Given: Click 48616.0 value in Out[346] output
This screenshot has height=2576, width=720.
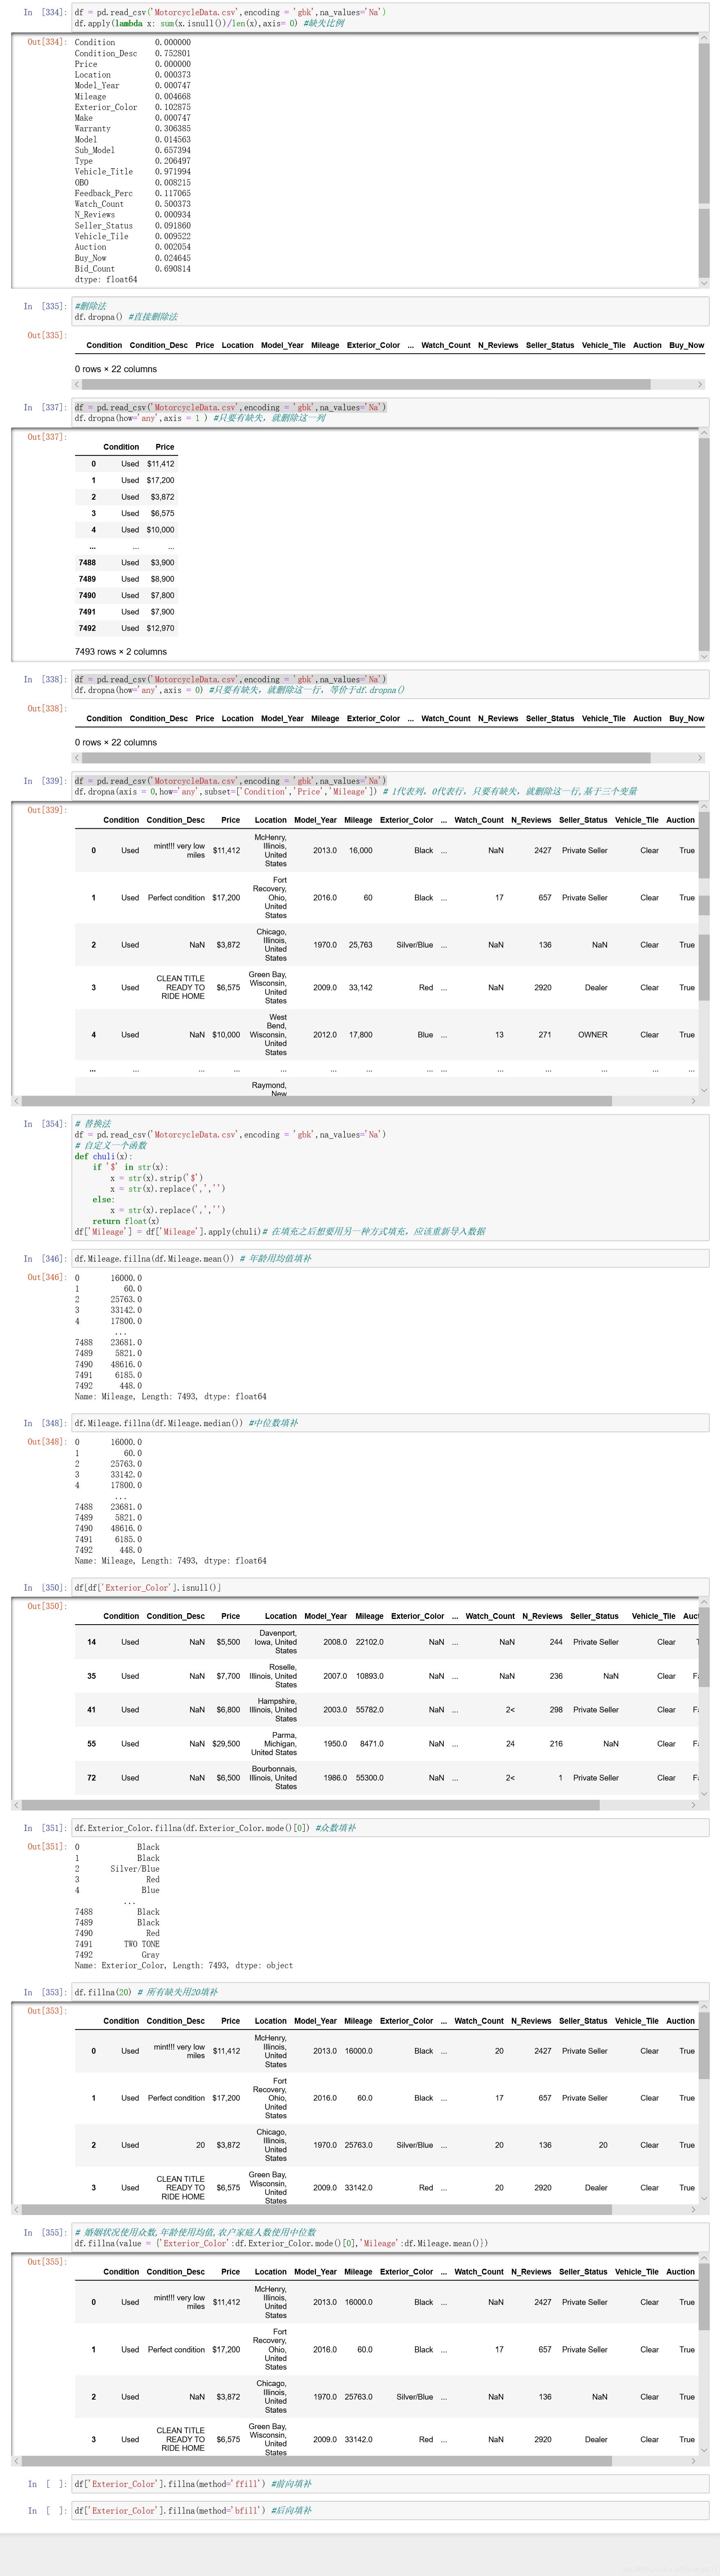Looking at the screenshot, I should [126, 1364].
